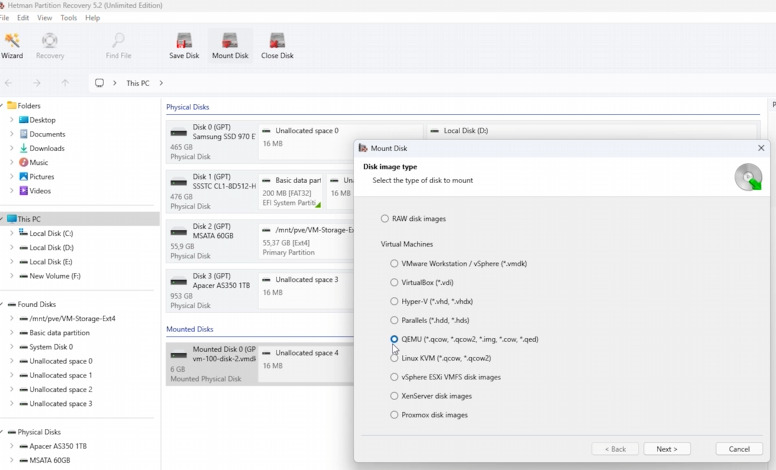This screenshot has width=776, height=470.
Task: Click the up-level navigation arrow
Action: click(x=65, y=83)
